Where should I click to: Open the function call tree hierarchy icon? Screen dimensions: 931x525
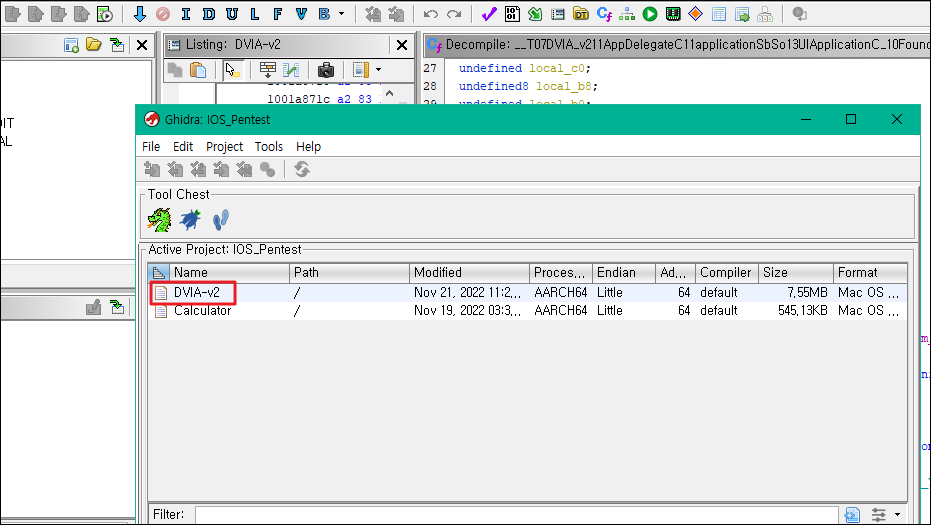tap(627, 14)
